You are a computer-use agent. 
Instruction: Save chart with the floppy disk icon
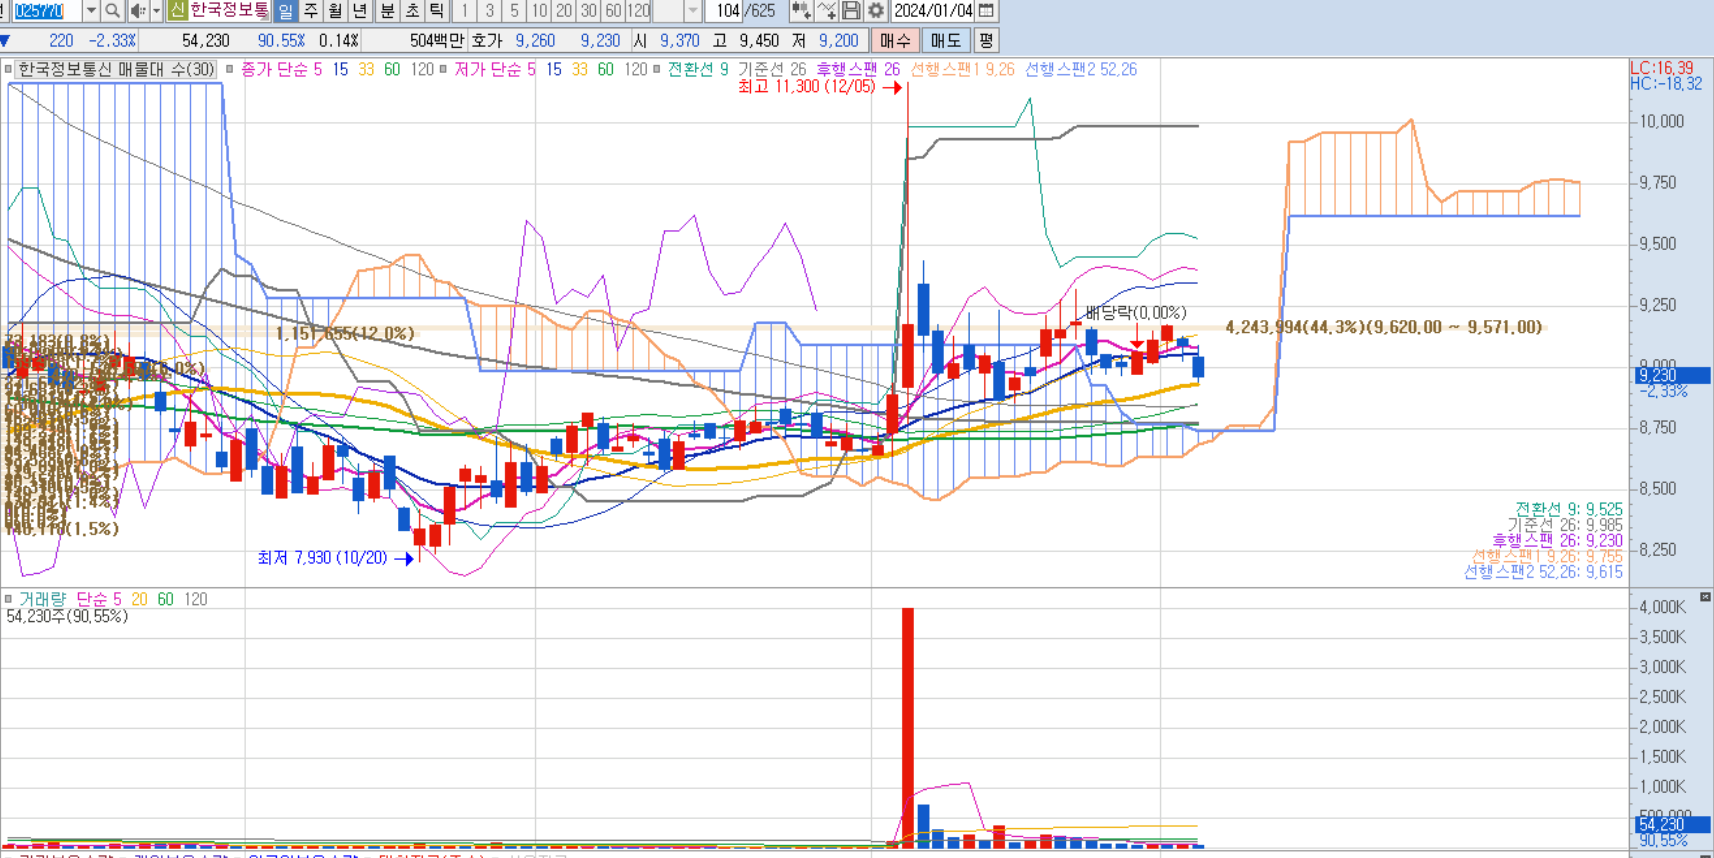[x=851, y=11]
